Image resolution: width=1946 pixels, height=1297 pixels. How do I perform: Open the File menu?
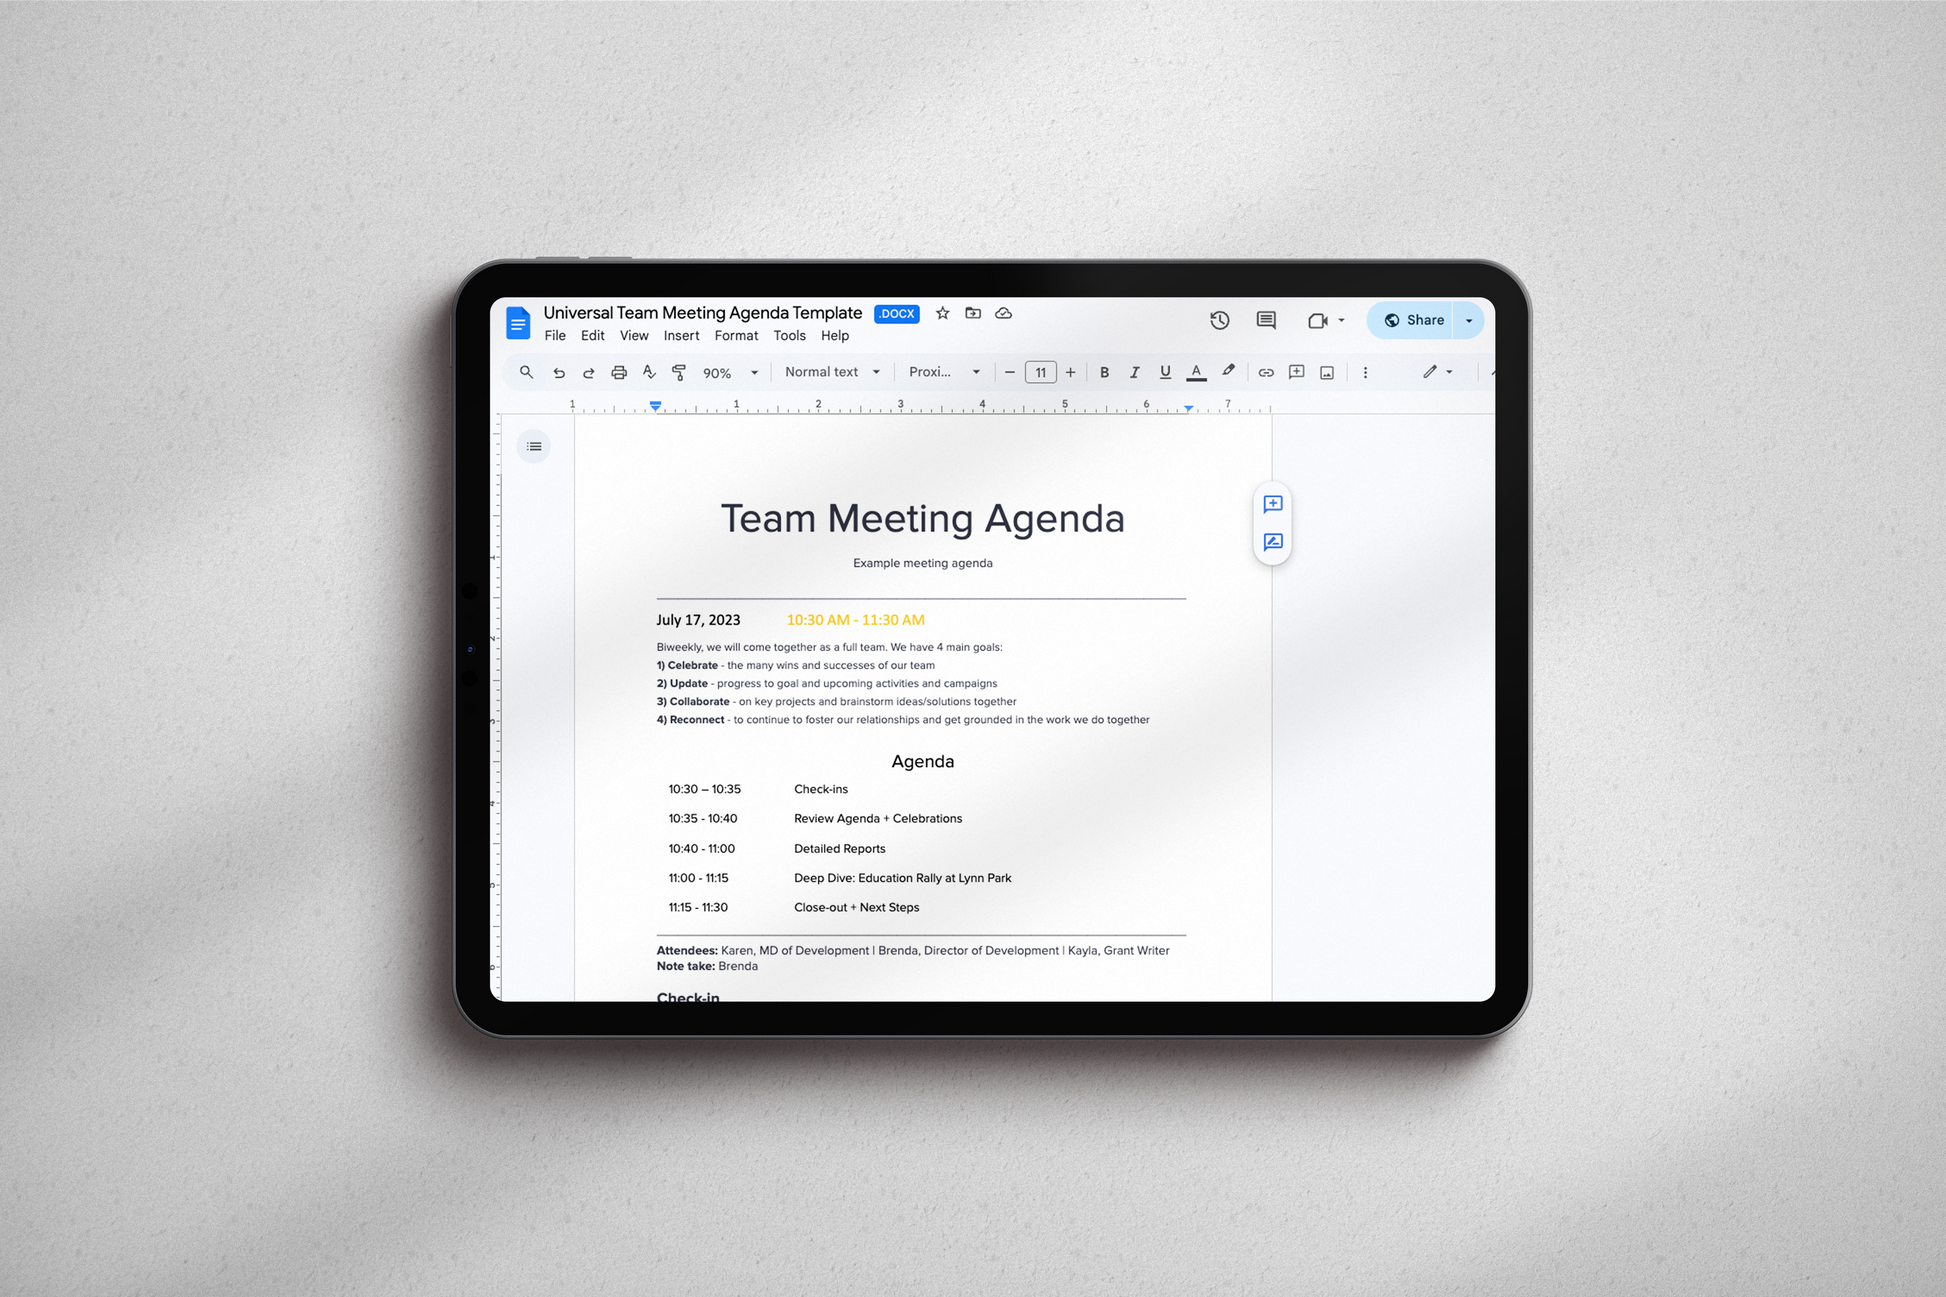[555, 336]
